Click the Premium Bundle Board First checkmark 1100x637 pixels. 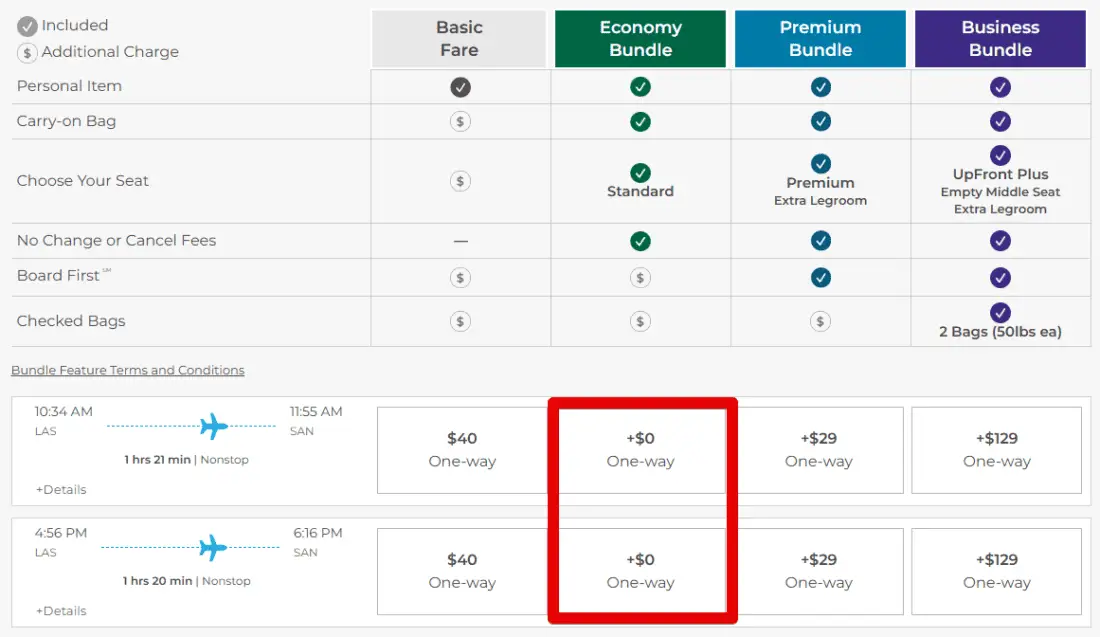coord(820,277)
